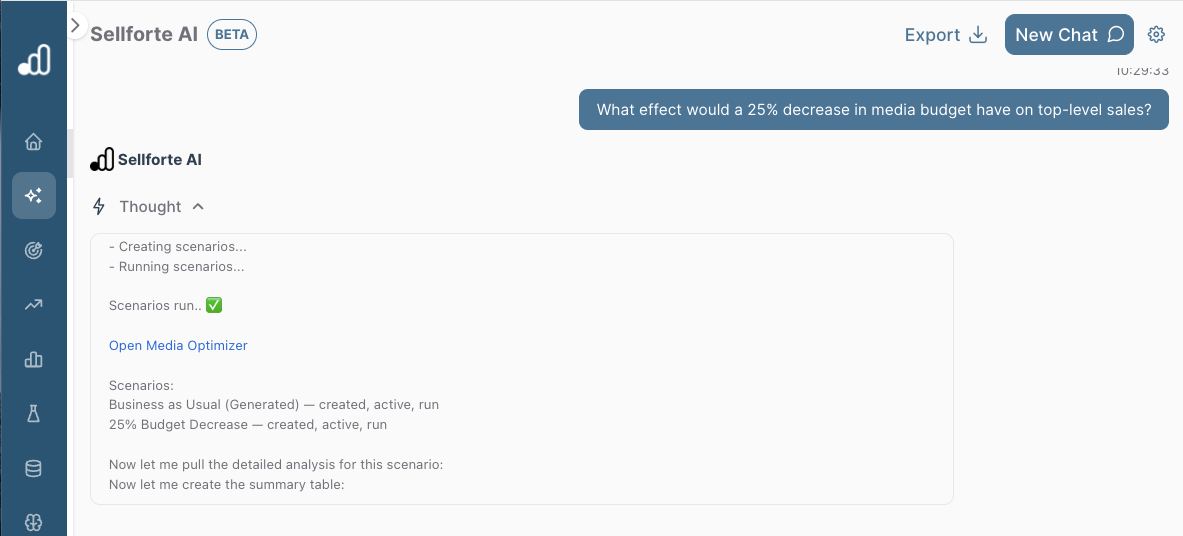
Task: Export the chat conversation
Action: tap(945, 35)
